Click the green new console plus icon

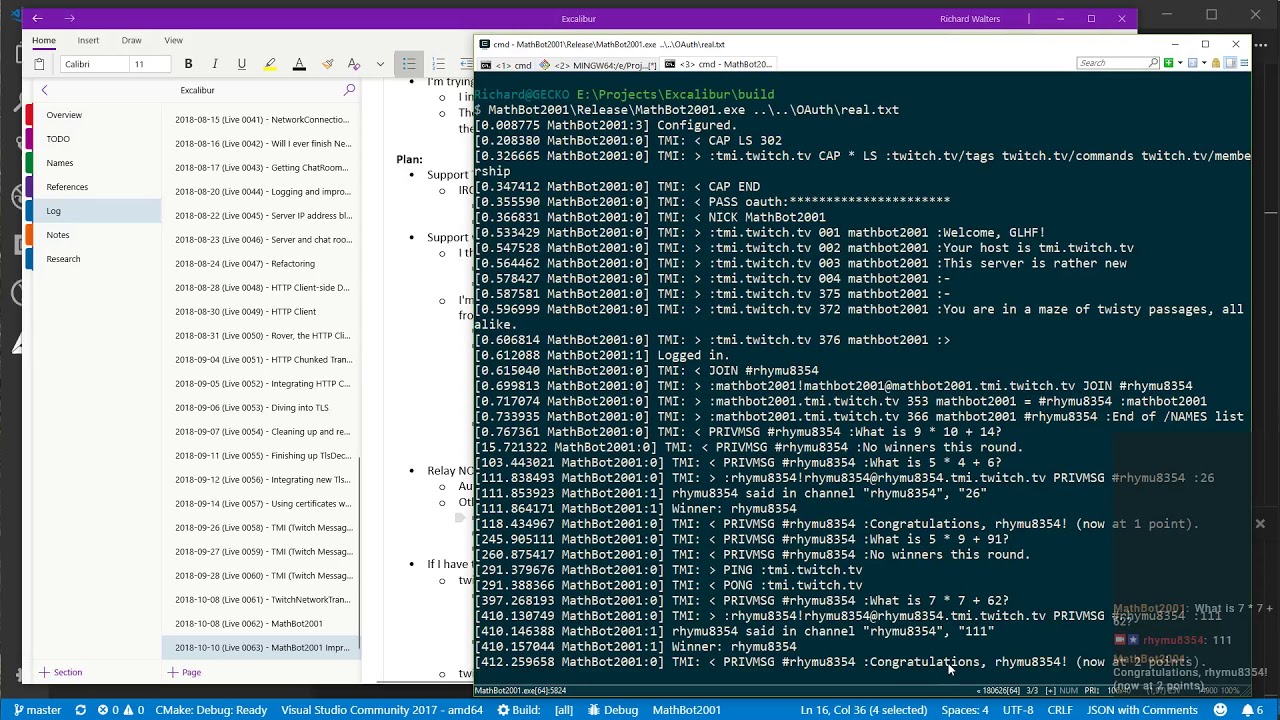click(1168, 63)
